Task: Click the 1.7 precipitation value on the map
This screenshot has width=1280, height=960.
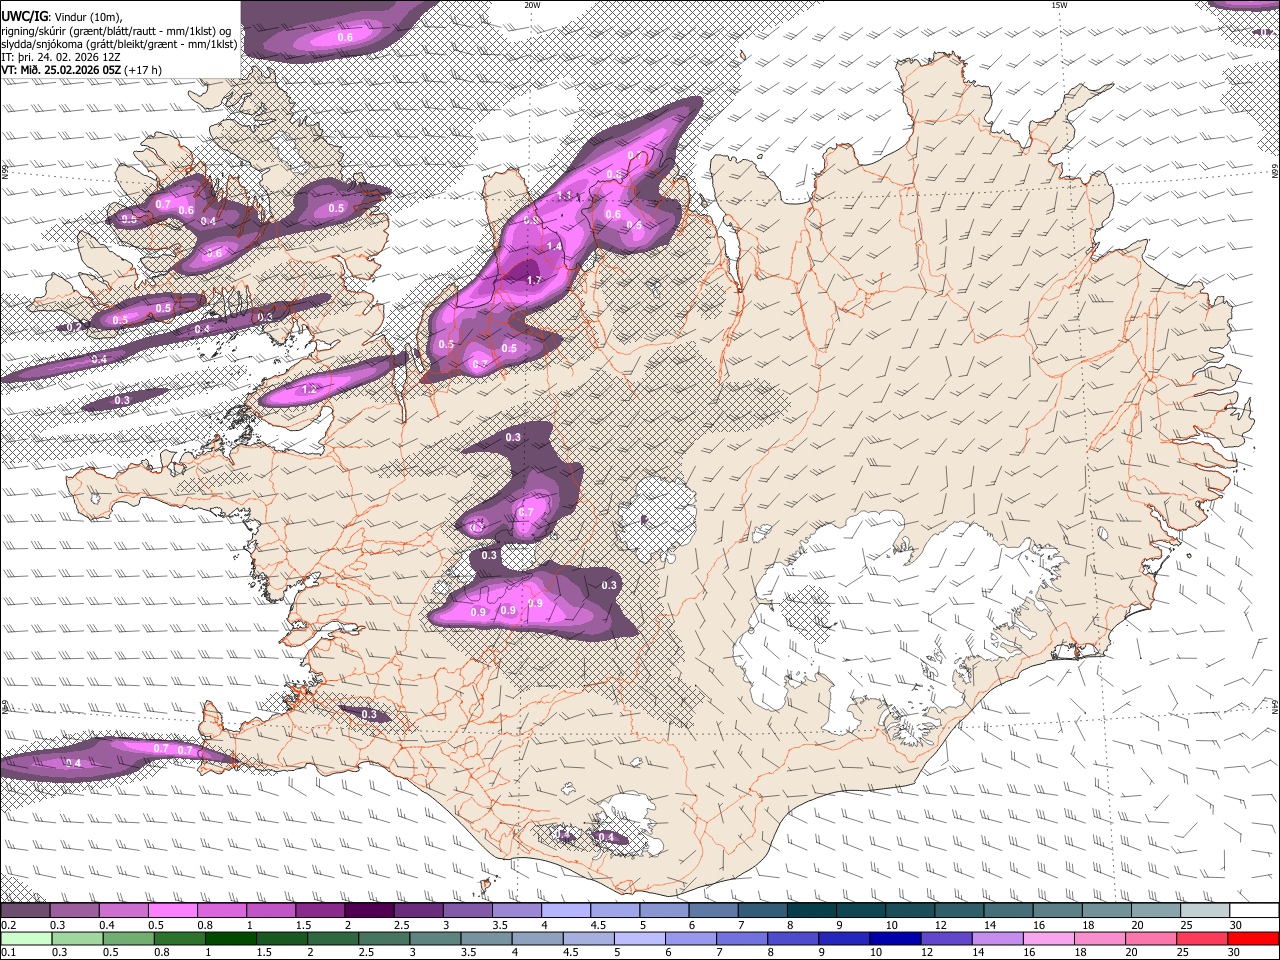Action: tap(533, 281)
